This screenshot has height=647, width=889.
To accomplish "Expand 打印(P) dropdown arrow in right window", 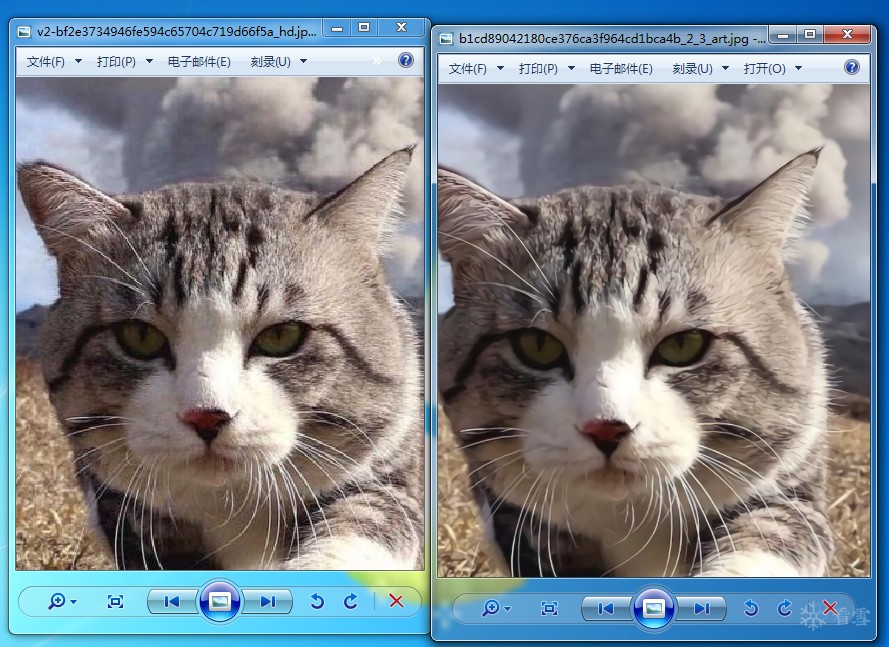I will (x=571, y=69).
